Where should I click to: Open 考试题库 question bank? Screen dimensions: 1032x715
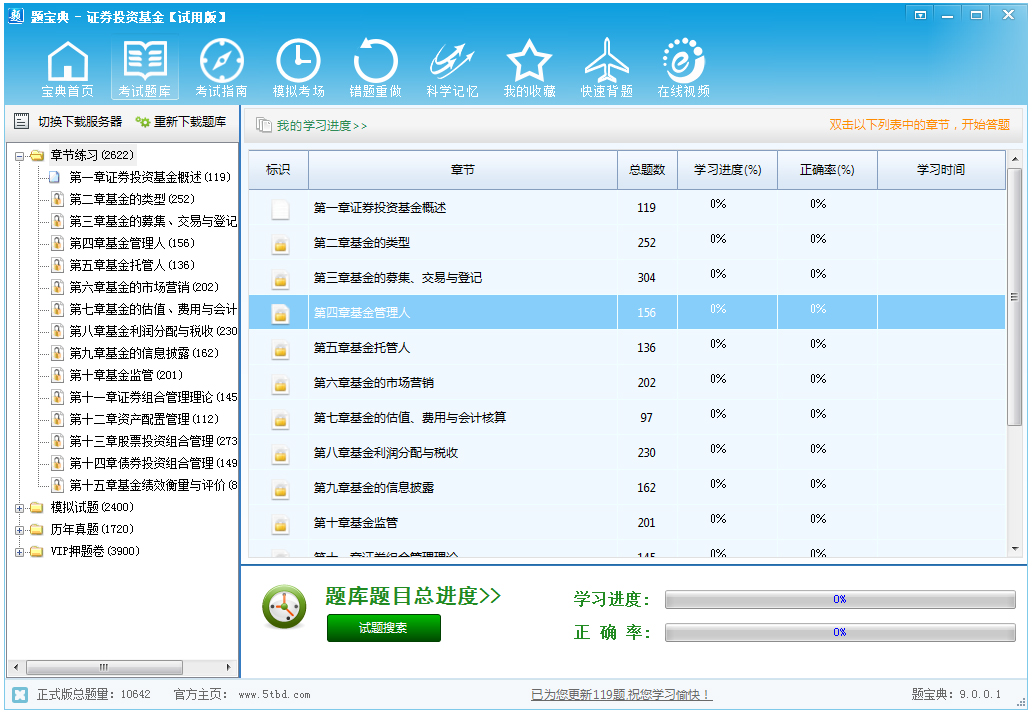[145, 68]
